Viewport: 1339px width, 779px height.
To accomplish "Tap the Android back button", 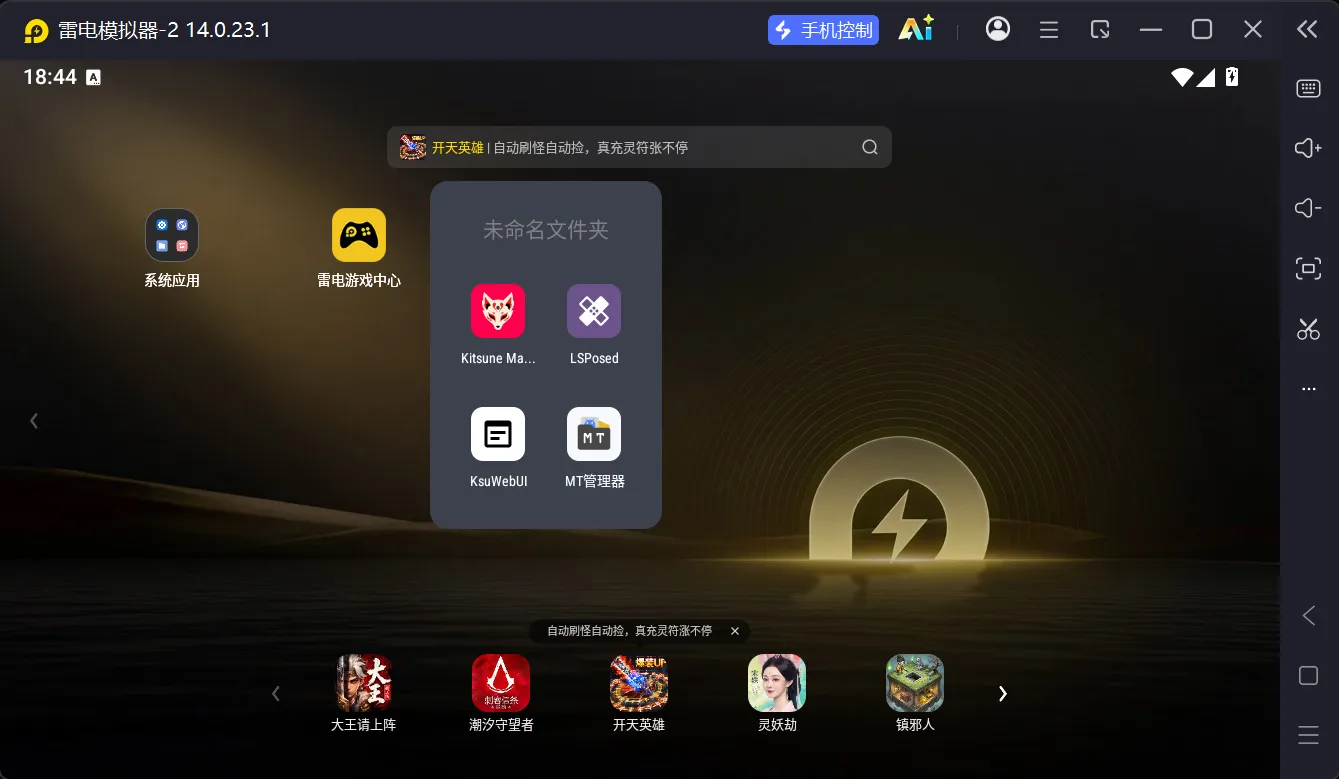I will [x=1308, y=616].
